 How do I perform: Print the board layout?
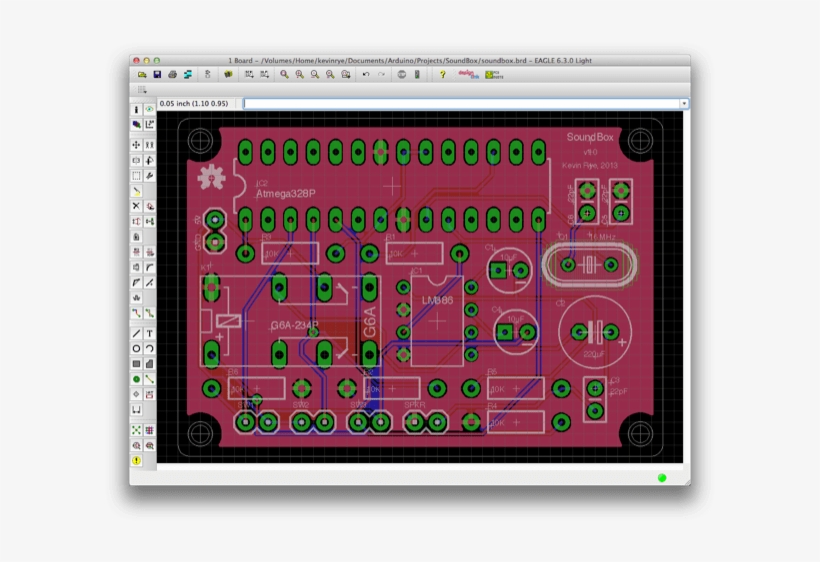[x=173, y=75]
